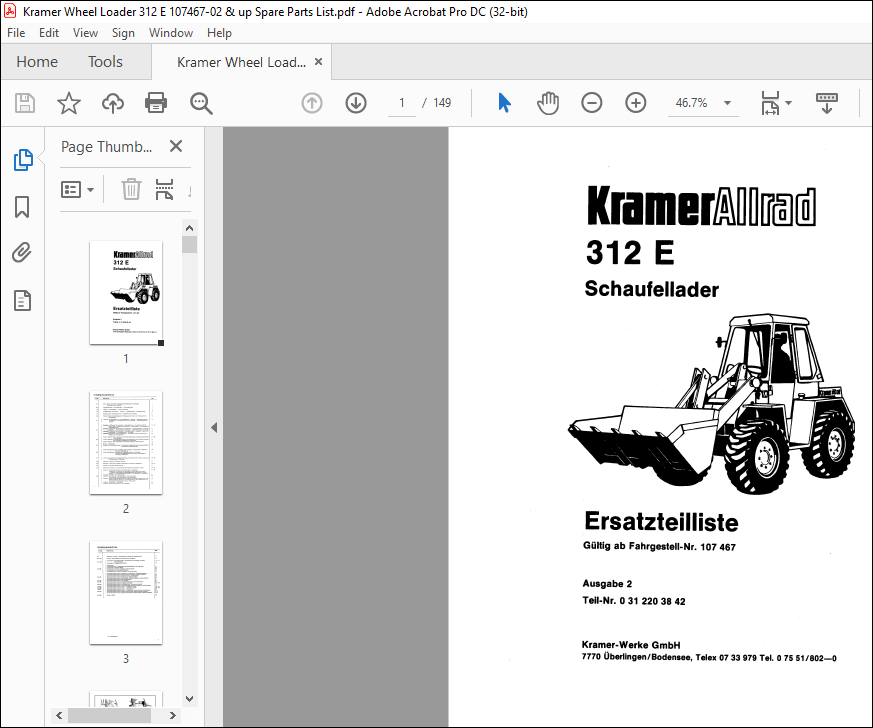
Task: Print the document with printer icon
Action: (156, 103)
